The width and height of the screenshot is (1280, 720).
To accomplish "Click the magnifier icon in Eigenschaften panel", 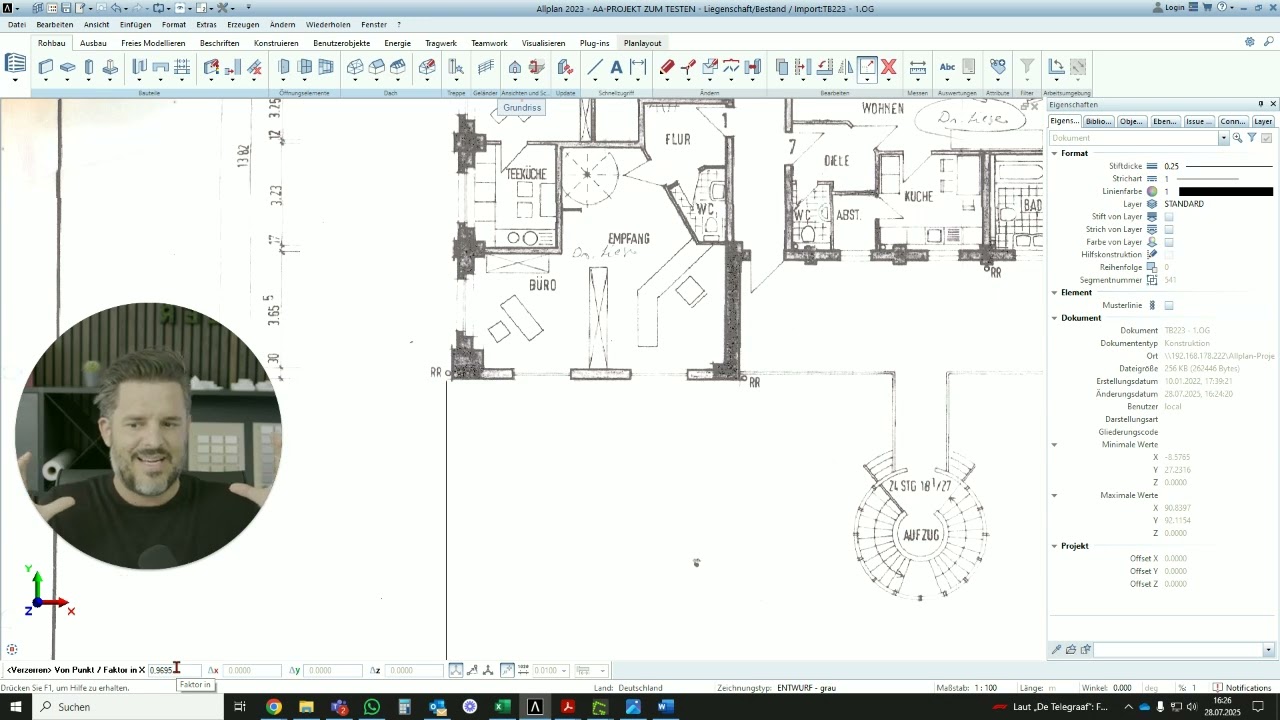I will click(x=1237, y=138).
